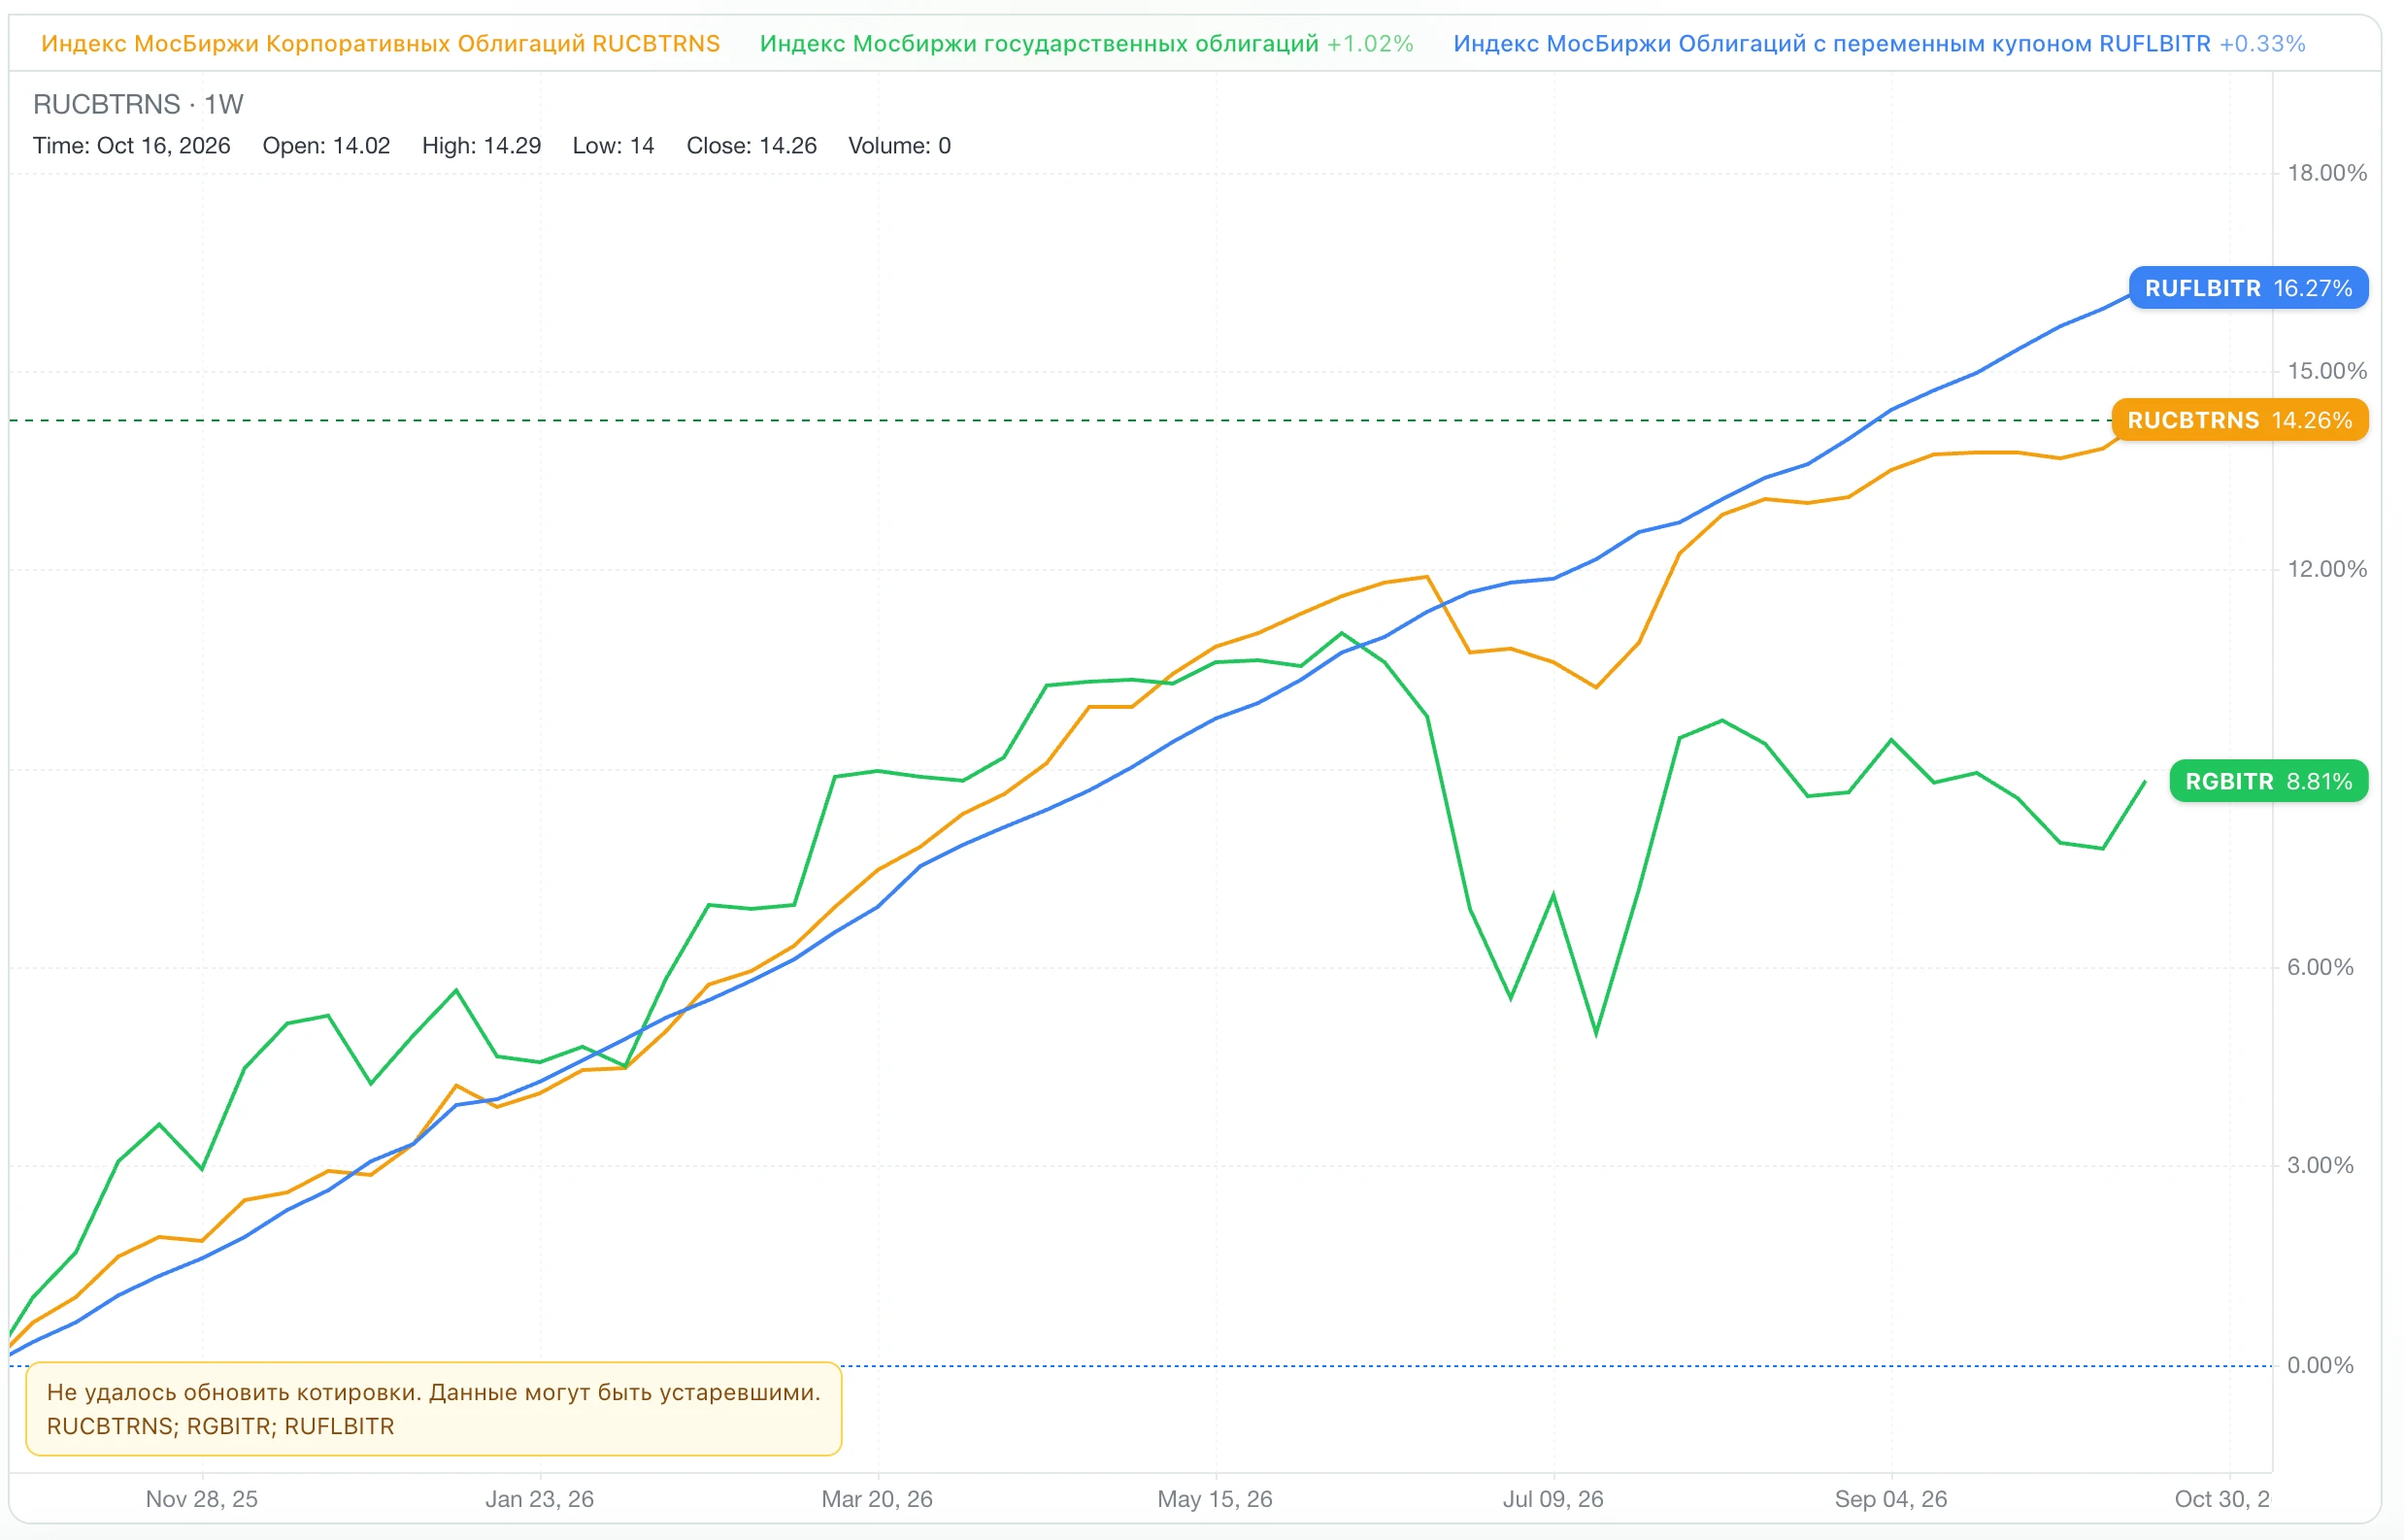
Task: Click the High: 14.29 value
Action: [481, 146]
